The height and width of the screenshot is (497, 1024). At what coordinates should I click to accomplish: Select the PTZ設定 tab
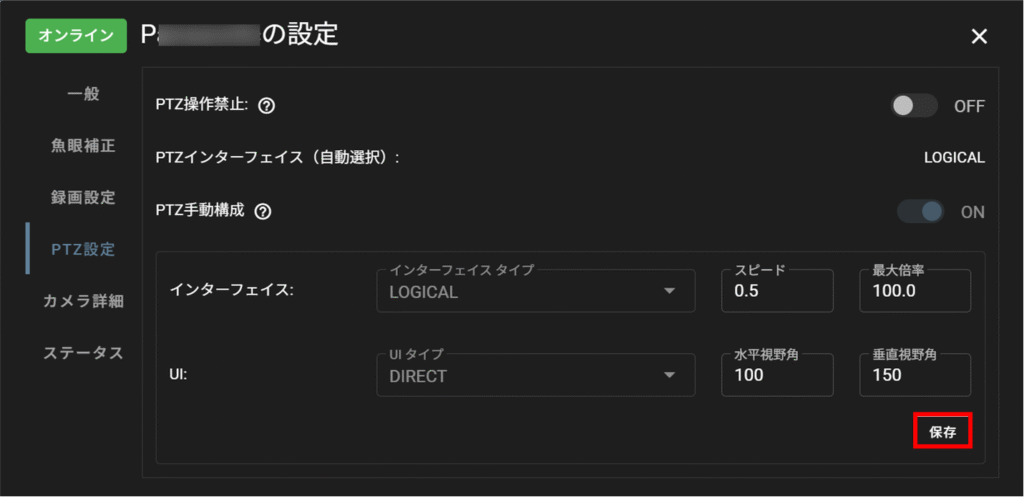click(x=84, y=249)
